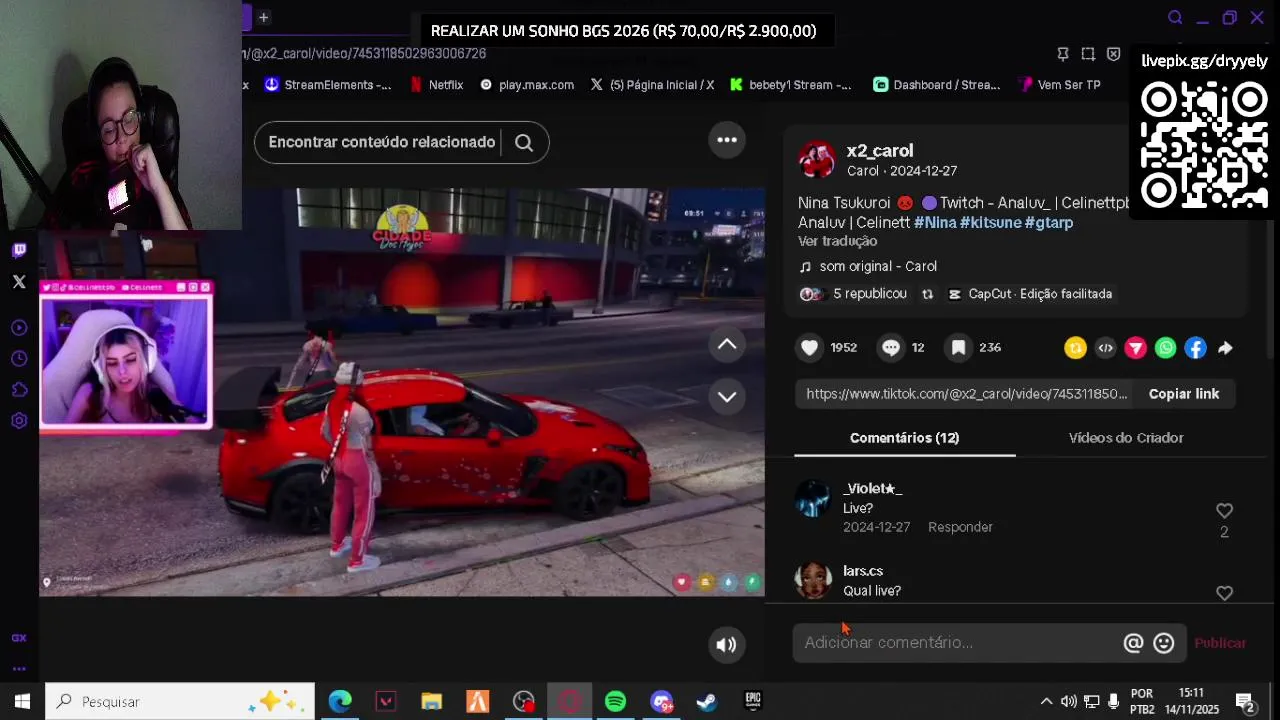
Task: Switch to Vídeos do Criador tab
Action: [x=1126, y=438]
